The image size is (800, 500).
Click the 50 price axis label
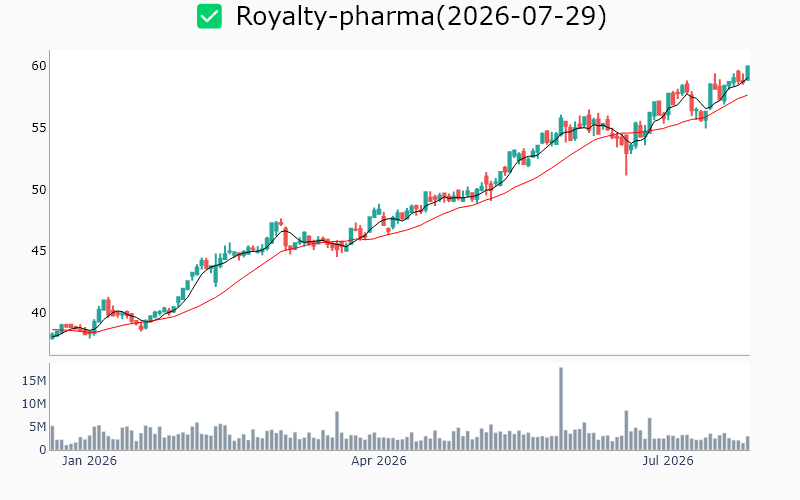click(39, 190)
